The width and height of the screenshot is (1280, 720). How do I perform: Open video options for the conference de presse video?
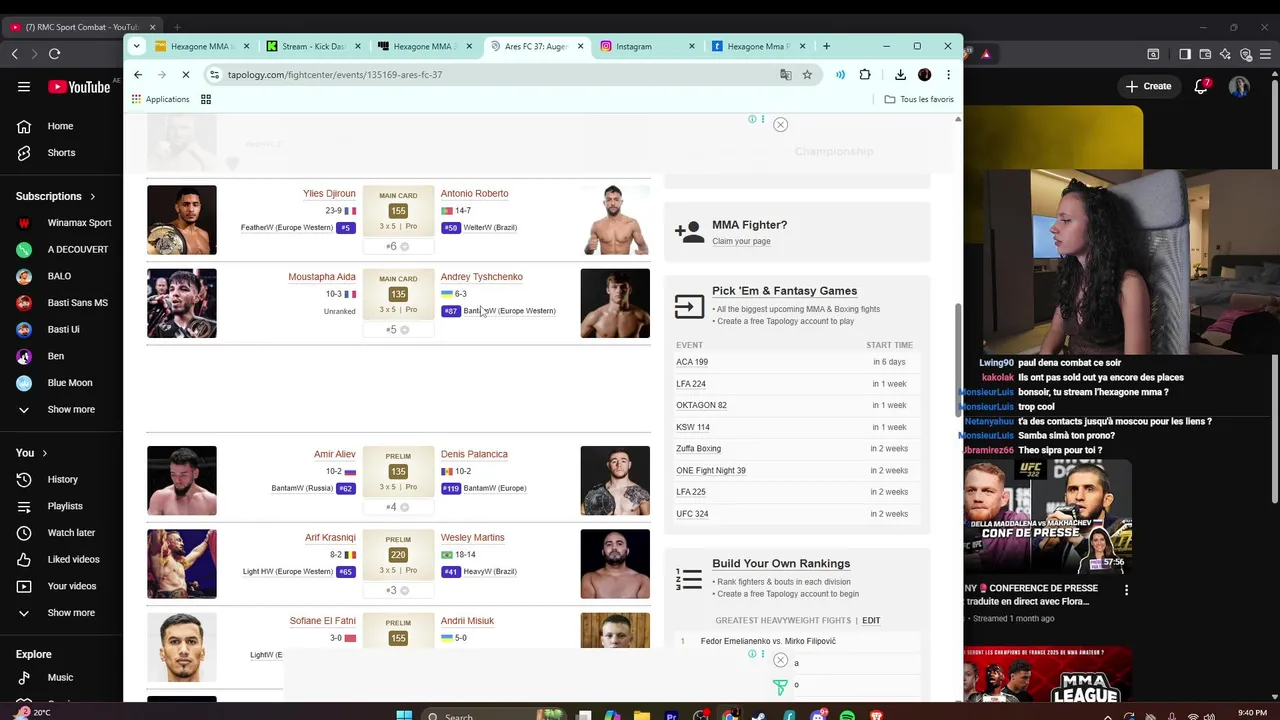[x=1126, y=590]
